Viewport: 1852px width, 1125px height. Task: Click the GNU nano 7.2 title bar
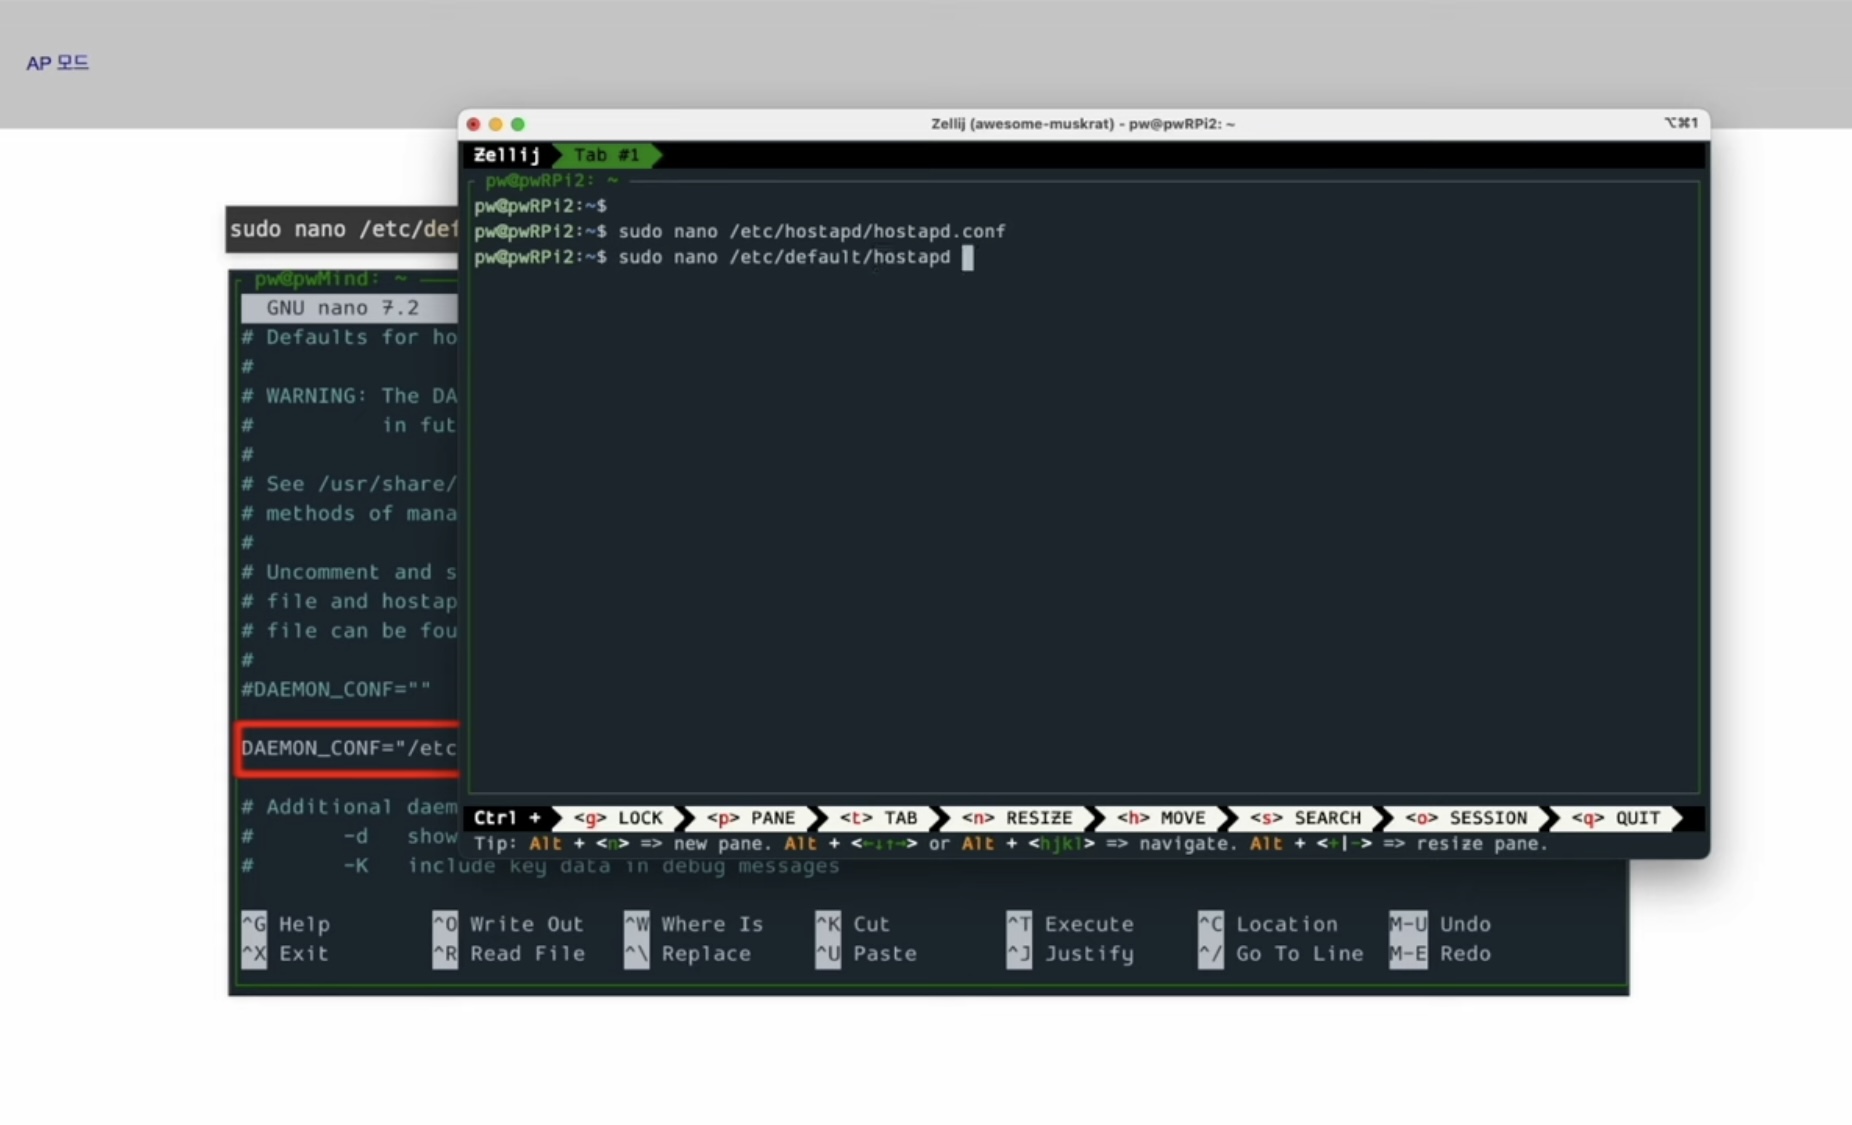coord(349,308)
